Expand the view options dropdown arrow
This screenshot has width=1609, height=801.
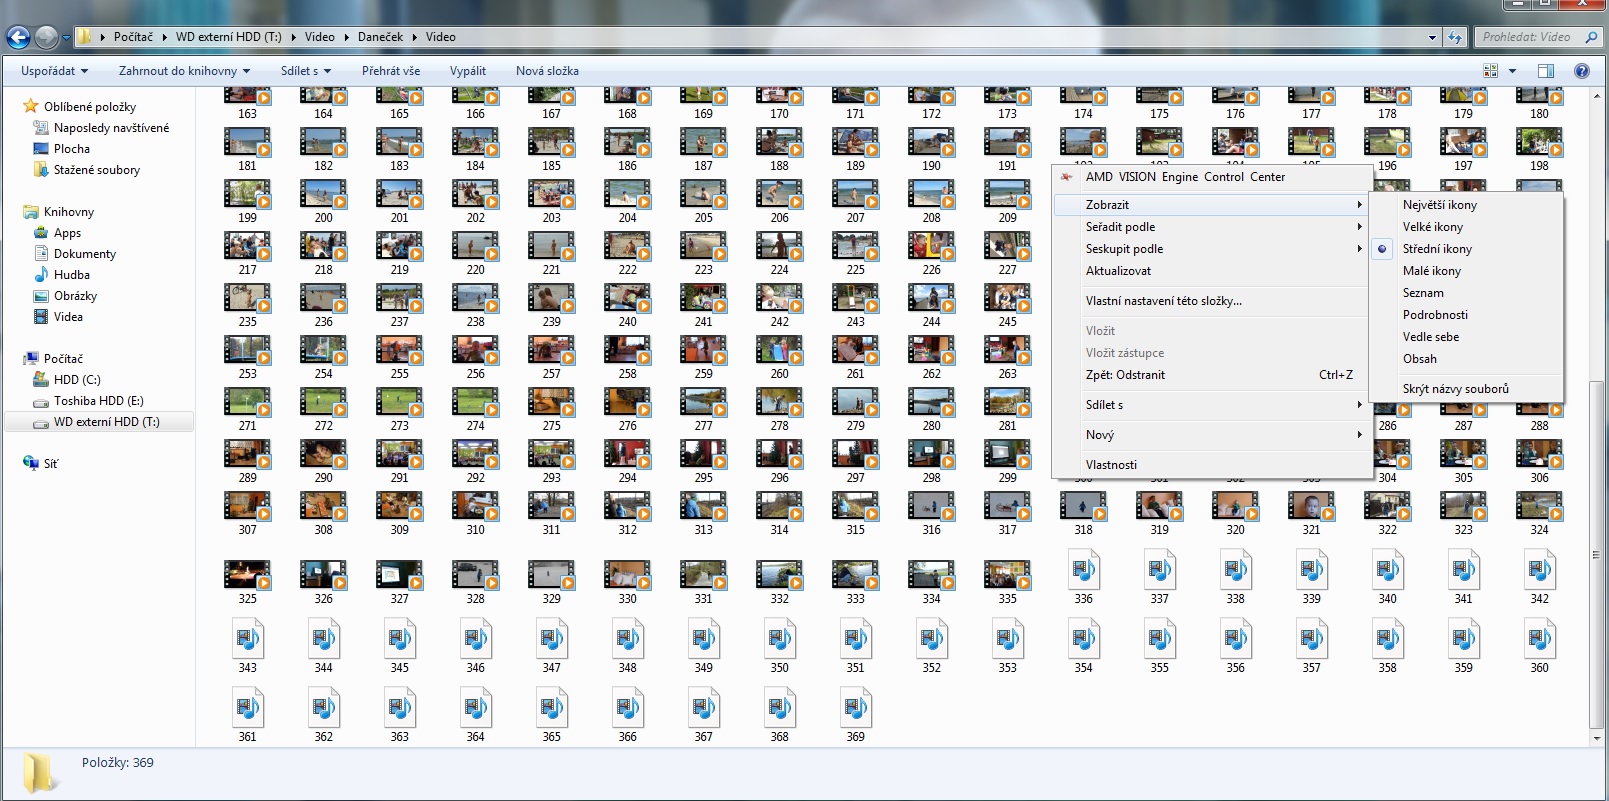pos(1512,71)
